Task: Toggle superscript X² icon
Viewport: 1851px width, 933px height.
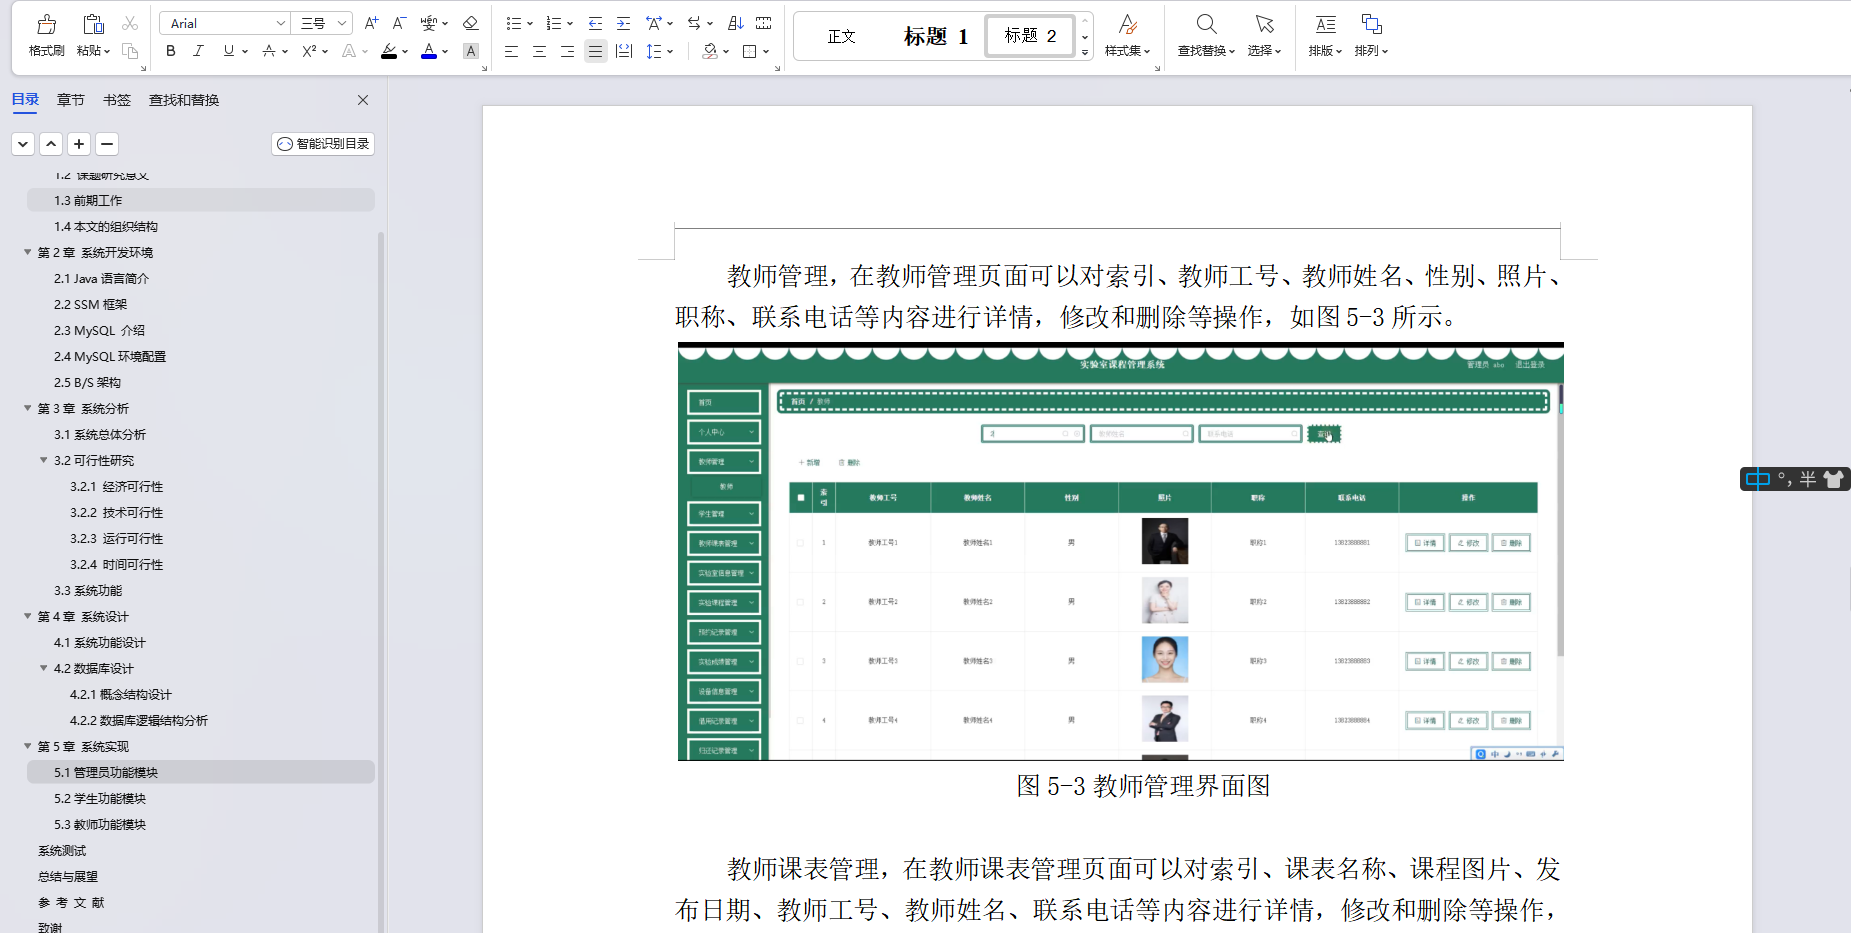Action: pos(309,51)
